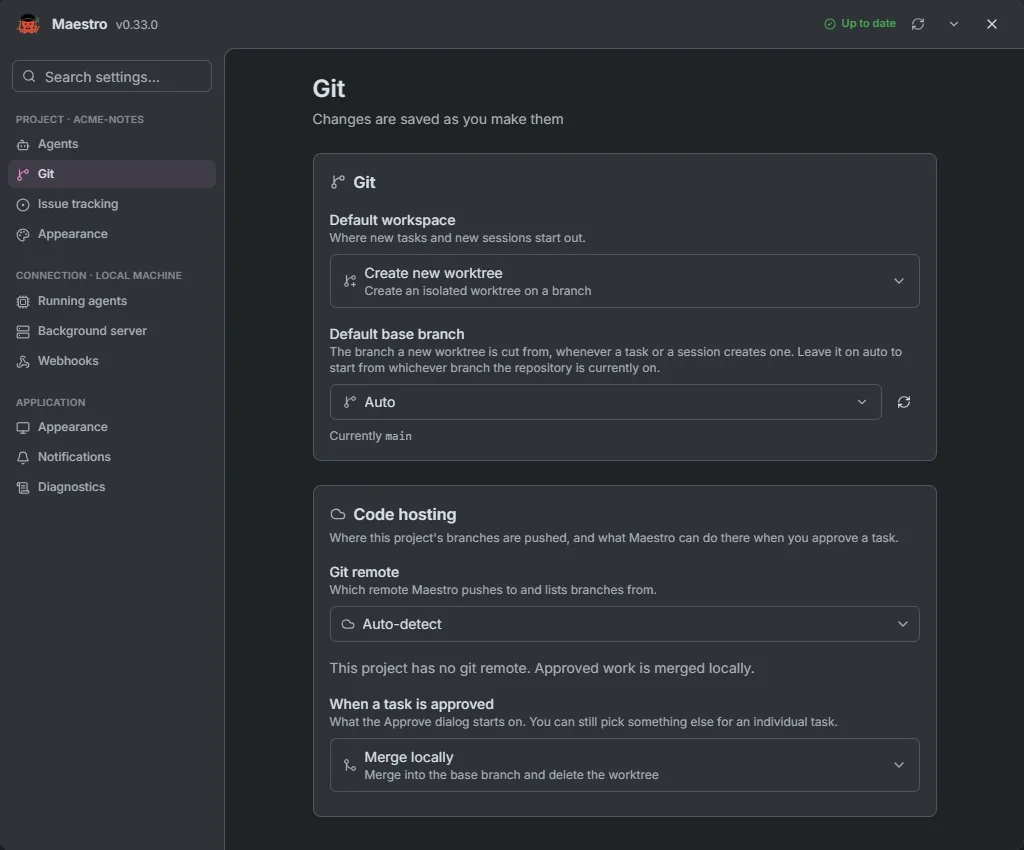1024x850 pixels.
Task: Click the Diagnostics scroll icon
Action: click(23, 488)
